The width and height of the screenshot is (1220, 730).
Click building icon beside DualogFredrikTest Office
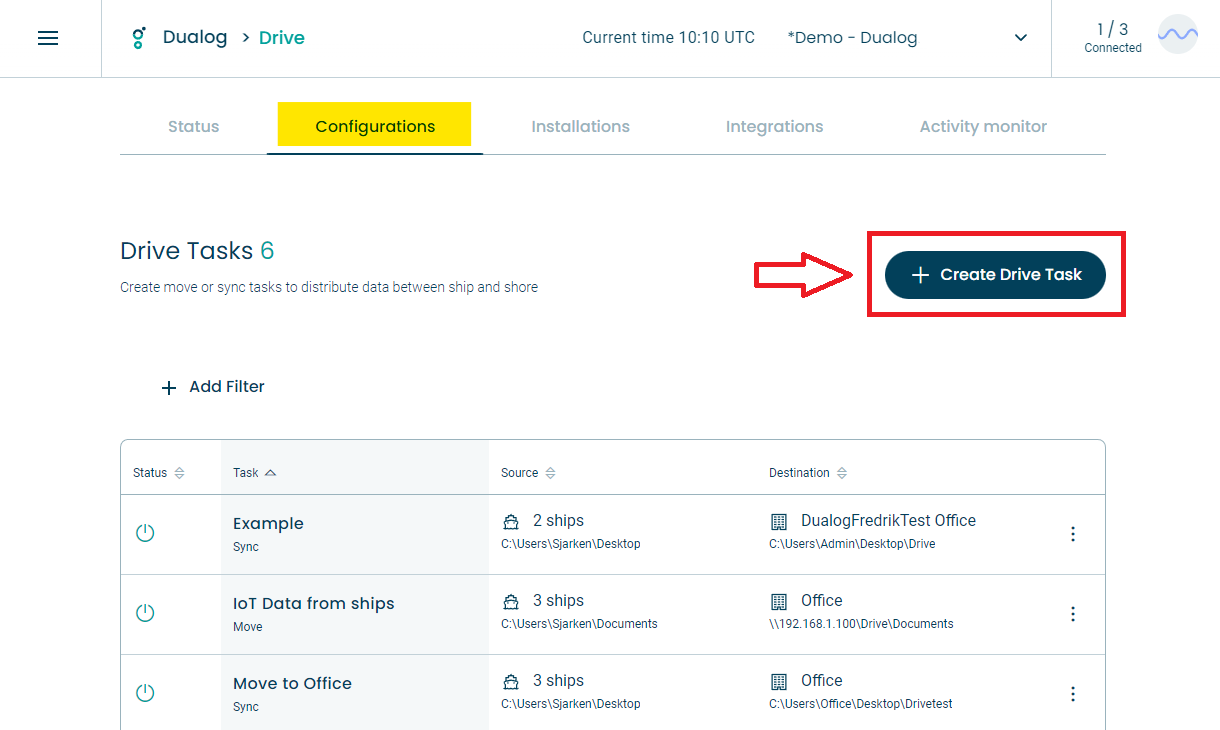[x=779, y=522]
